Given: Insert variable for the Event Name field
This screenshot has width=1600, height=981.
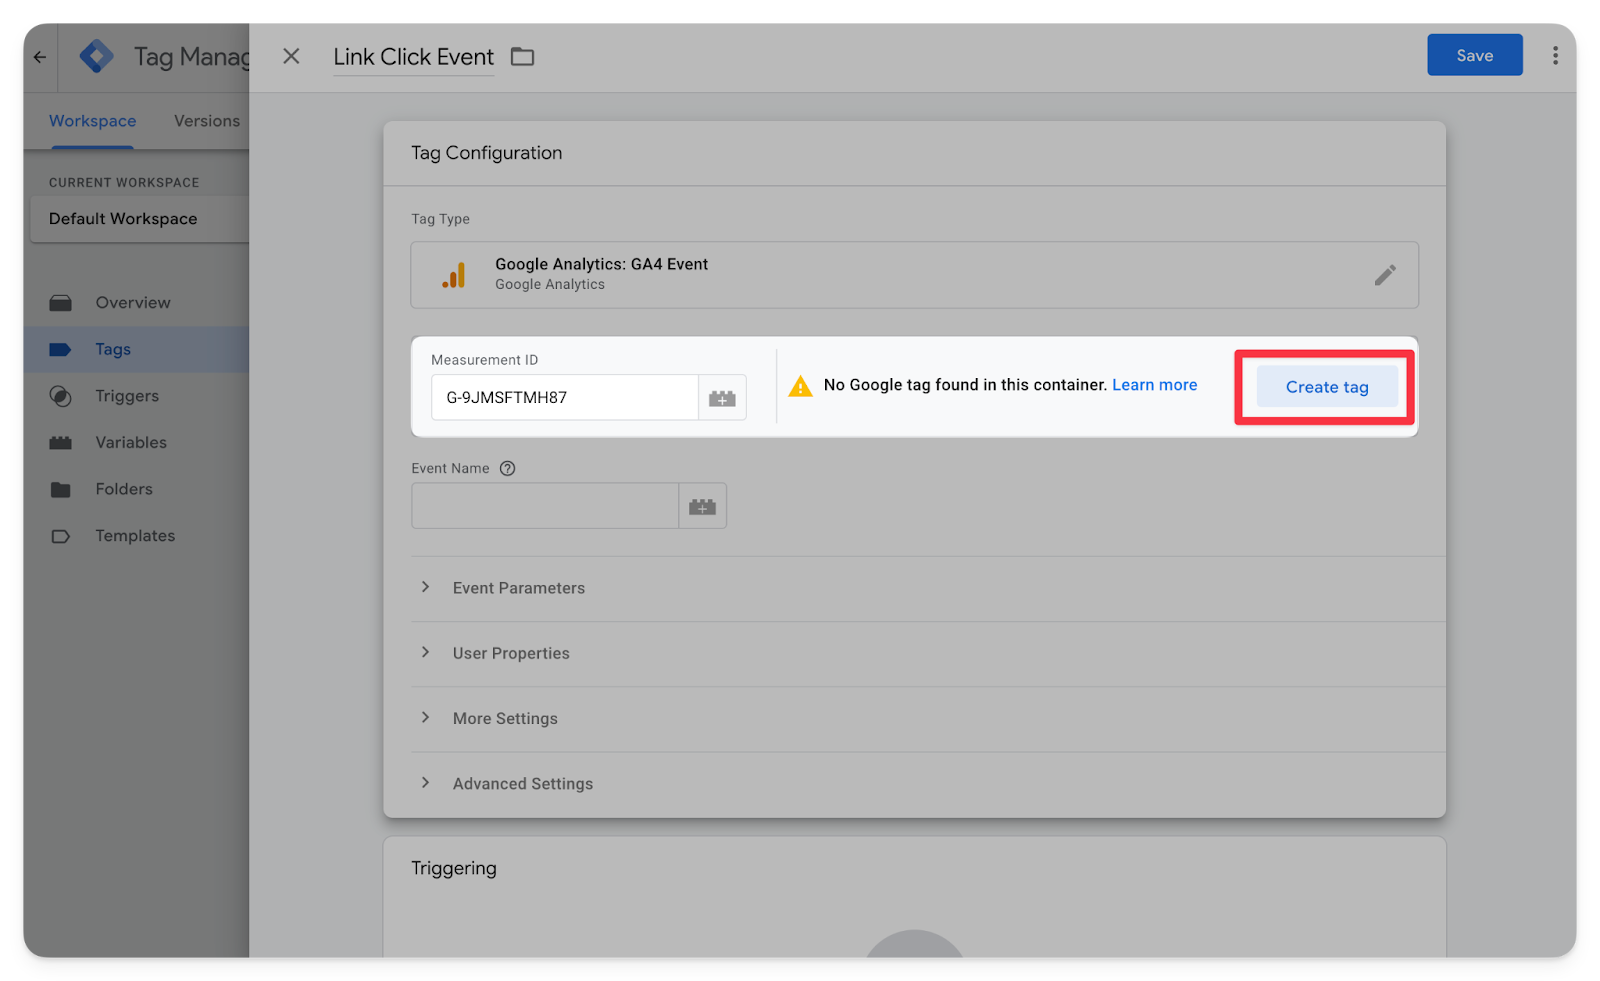Looking at the screenshot, I should pos(702,507).
